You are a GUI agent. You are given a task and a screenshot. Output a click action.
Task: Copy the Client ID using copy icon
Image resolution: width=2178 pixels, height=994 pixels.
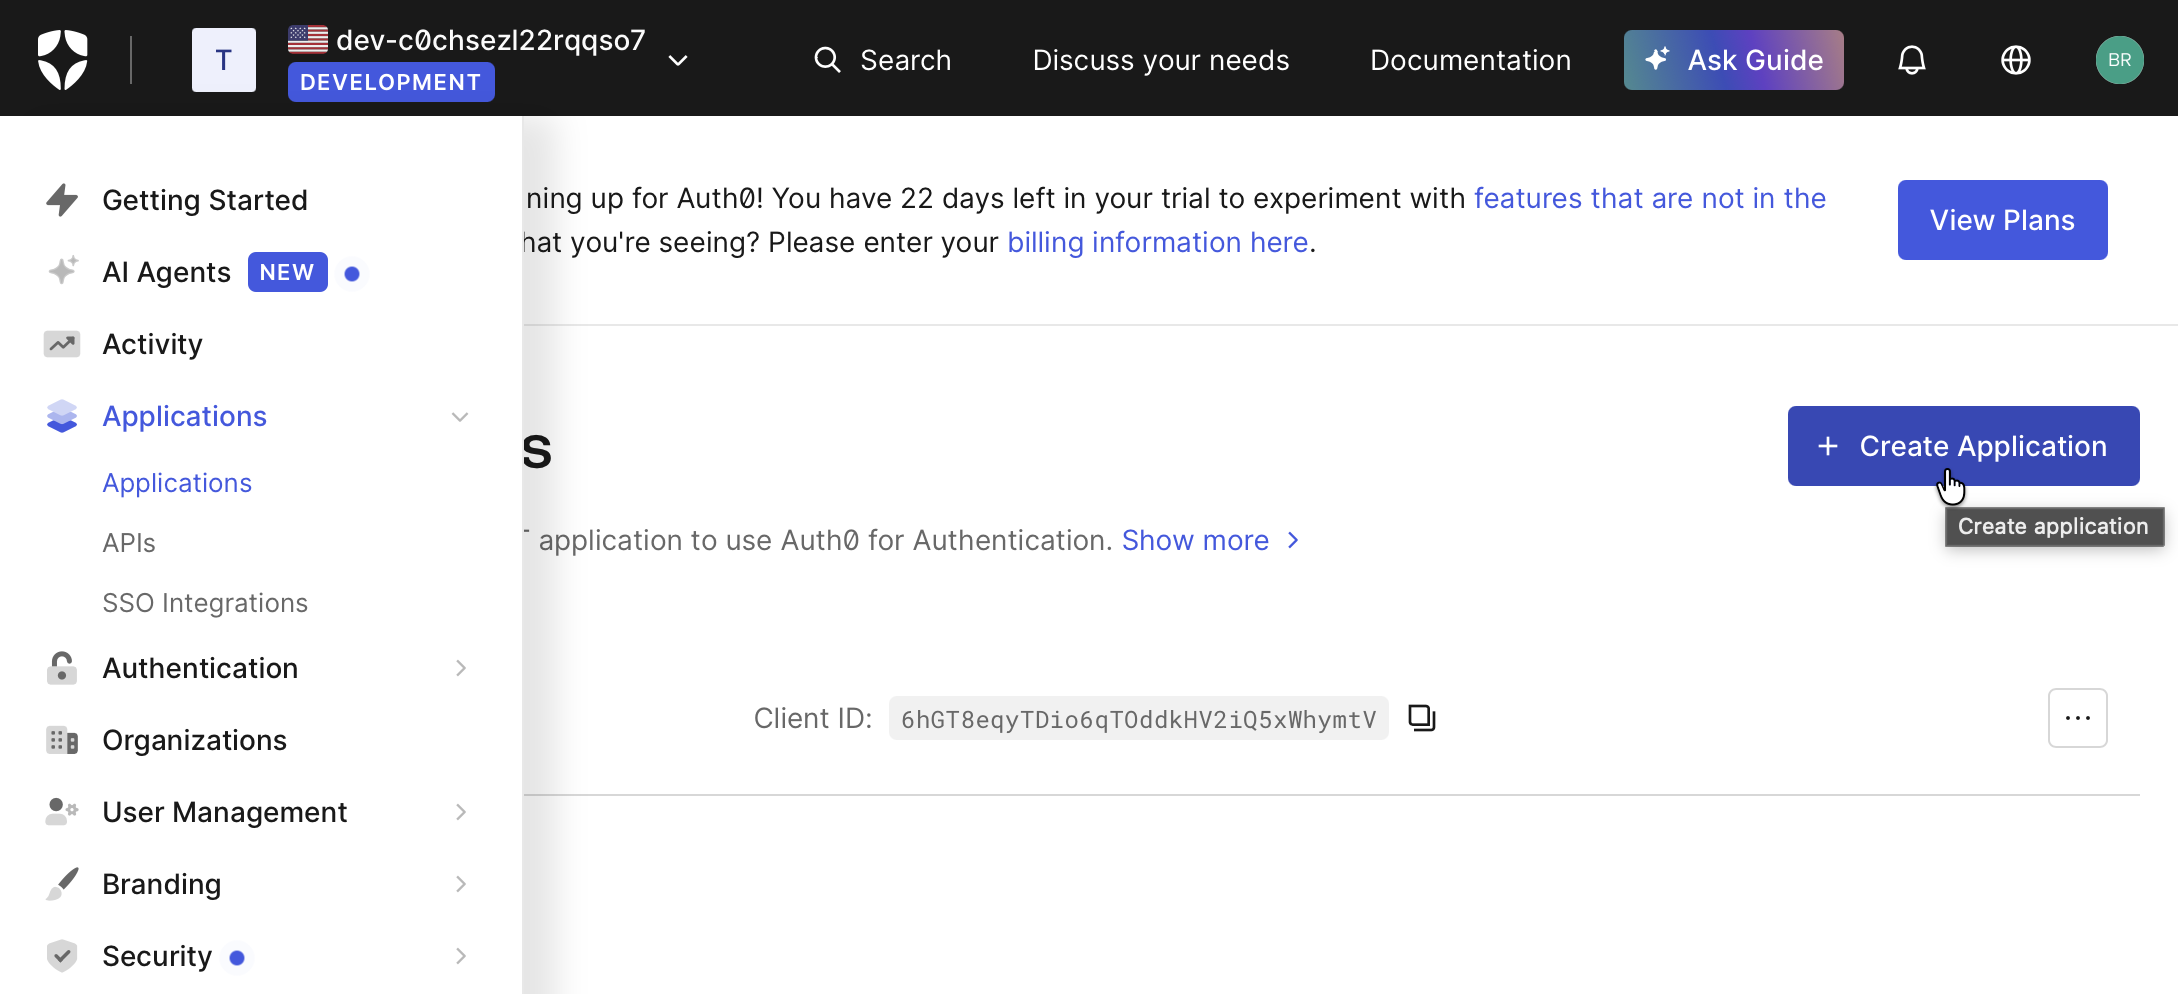click(x=1421, y=717)
